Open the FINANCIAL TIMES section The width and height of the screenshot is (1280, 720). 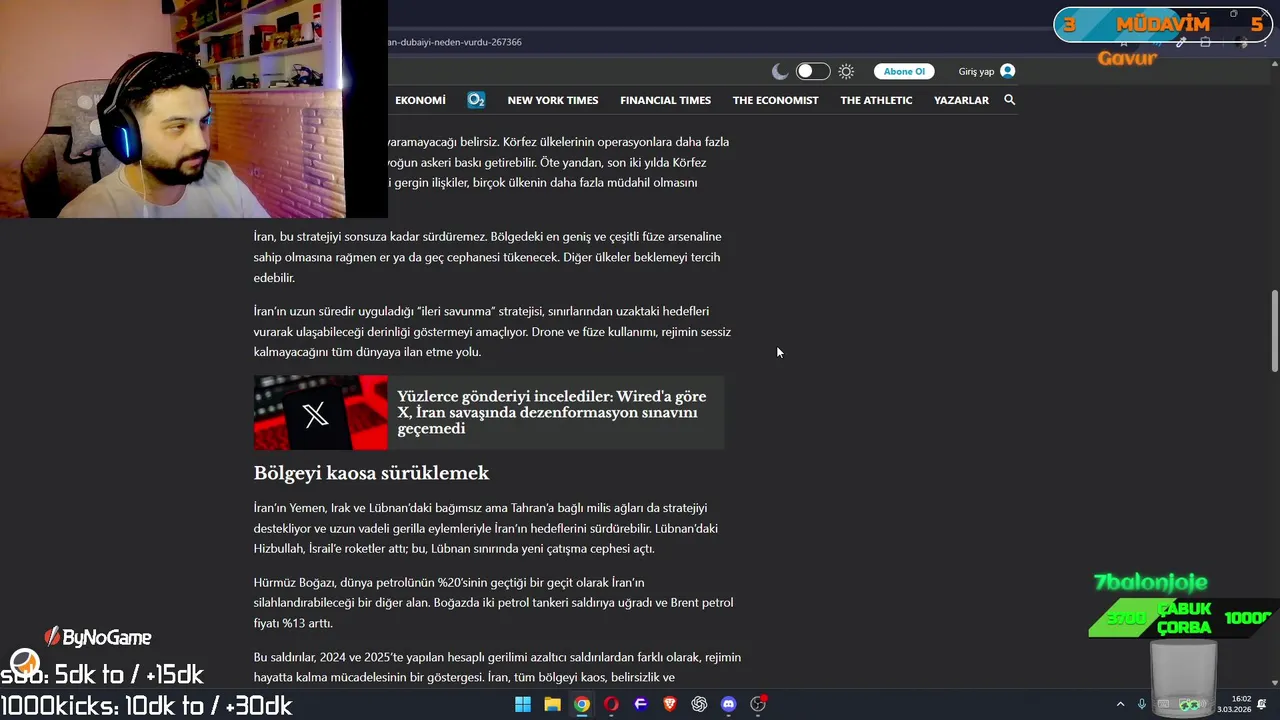(665, 100)
